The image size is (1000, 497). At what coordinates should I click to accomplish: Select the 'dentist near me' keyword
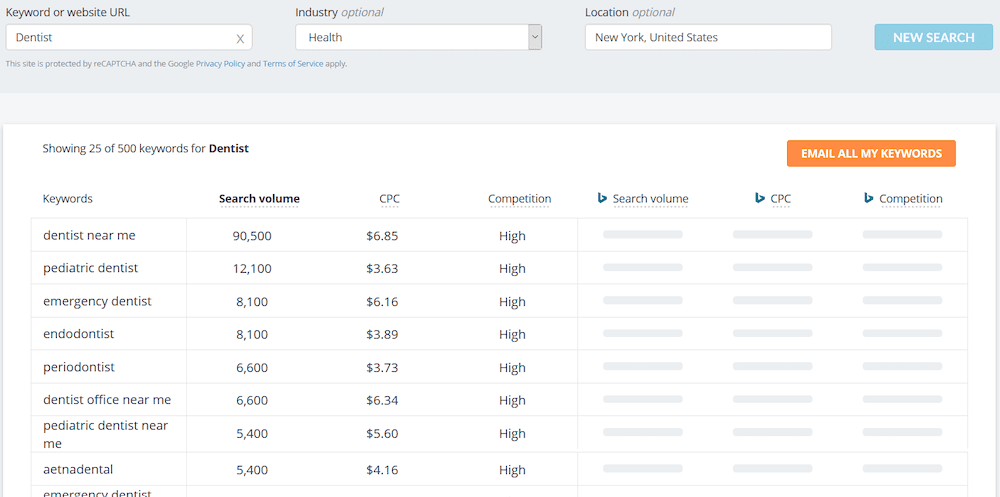tap(89, 235)
